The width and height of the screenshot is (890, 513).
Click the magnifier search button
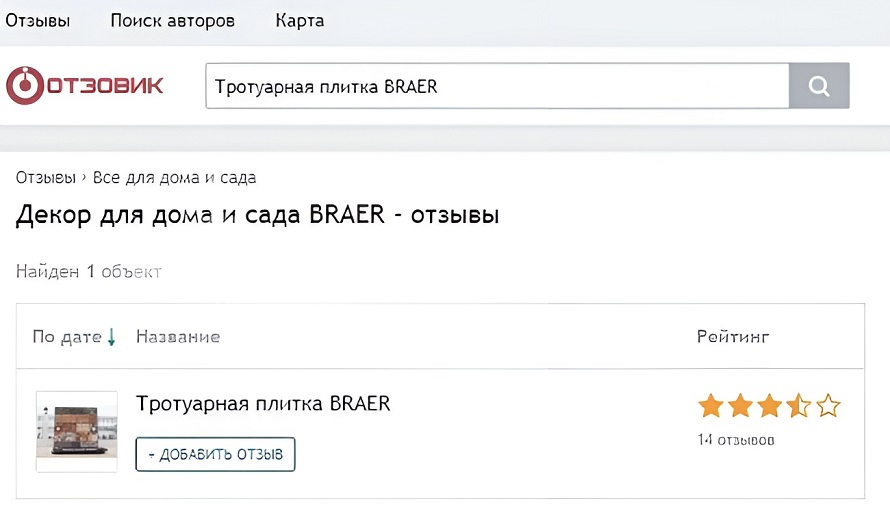click(819, 86)
